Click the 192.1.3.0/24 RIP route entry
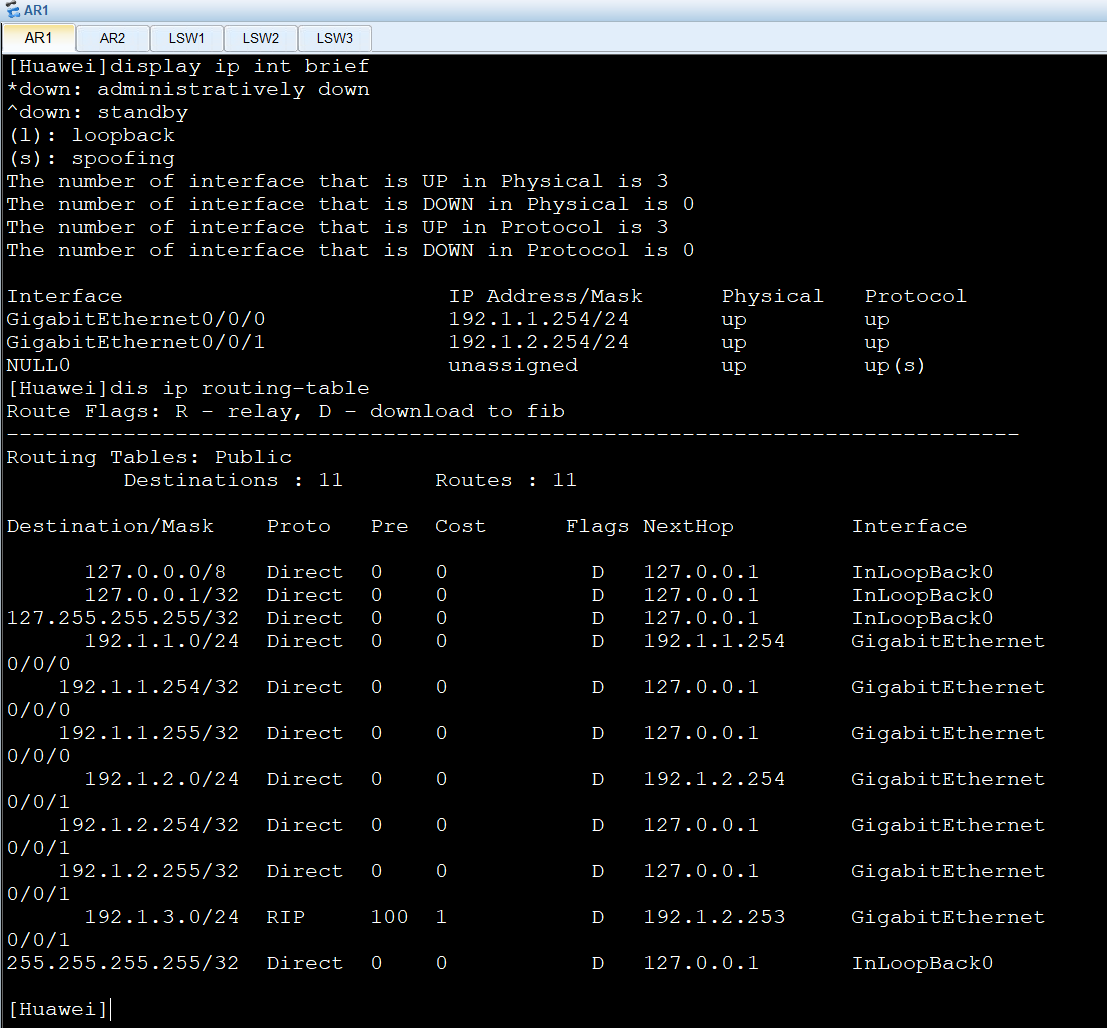1107x1028 pixels. pyautogui.click(x=162, y=917)
